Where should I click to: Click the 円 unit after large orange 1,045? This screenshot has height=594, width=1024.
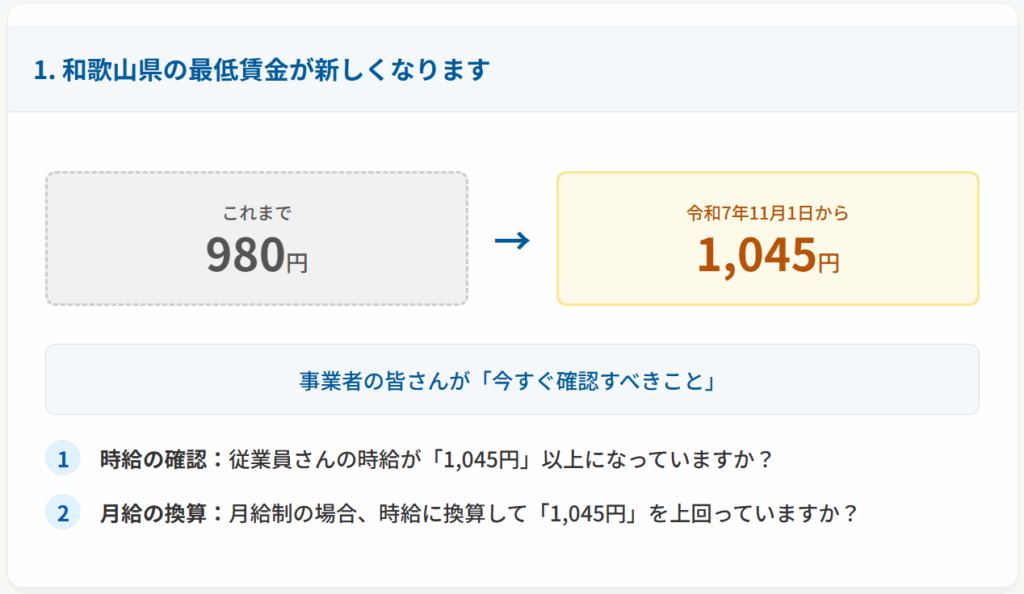(829, 264)
